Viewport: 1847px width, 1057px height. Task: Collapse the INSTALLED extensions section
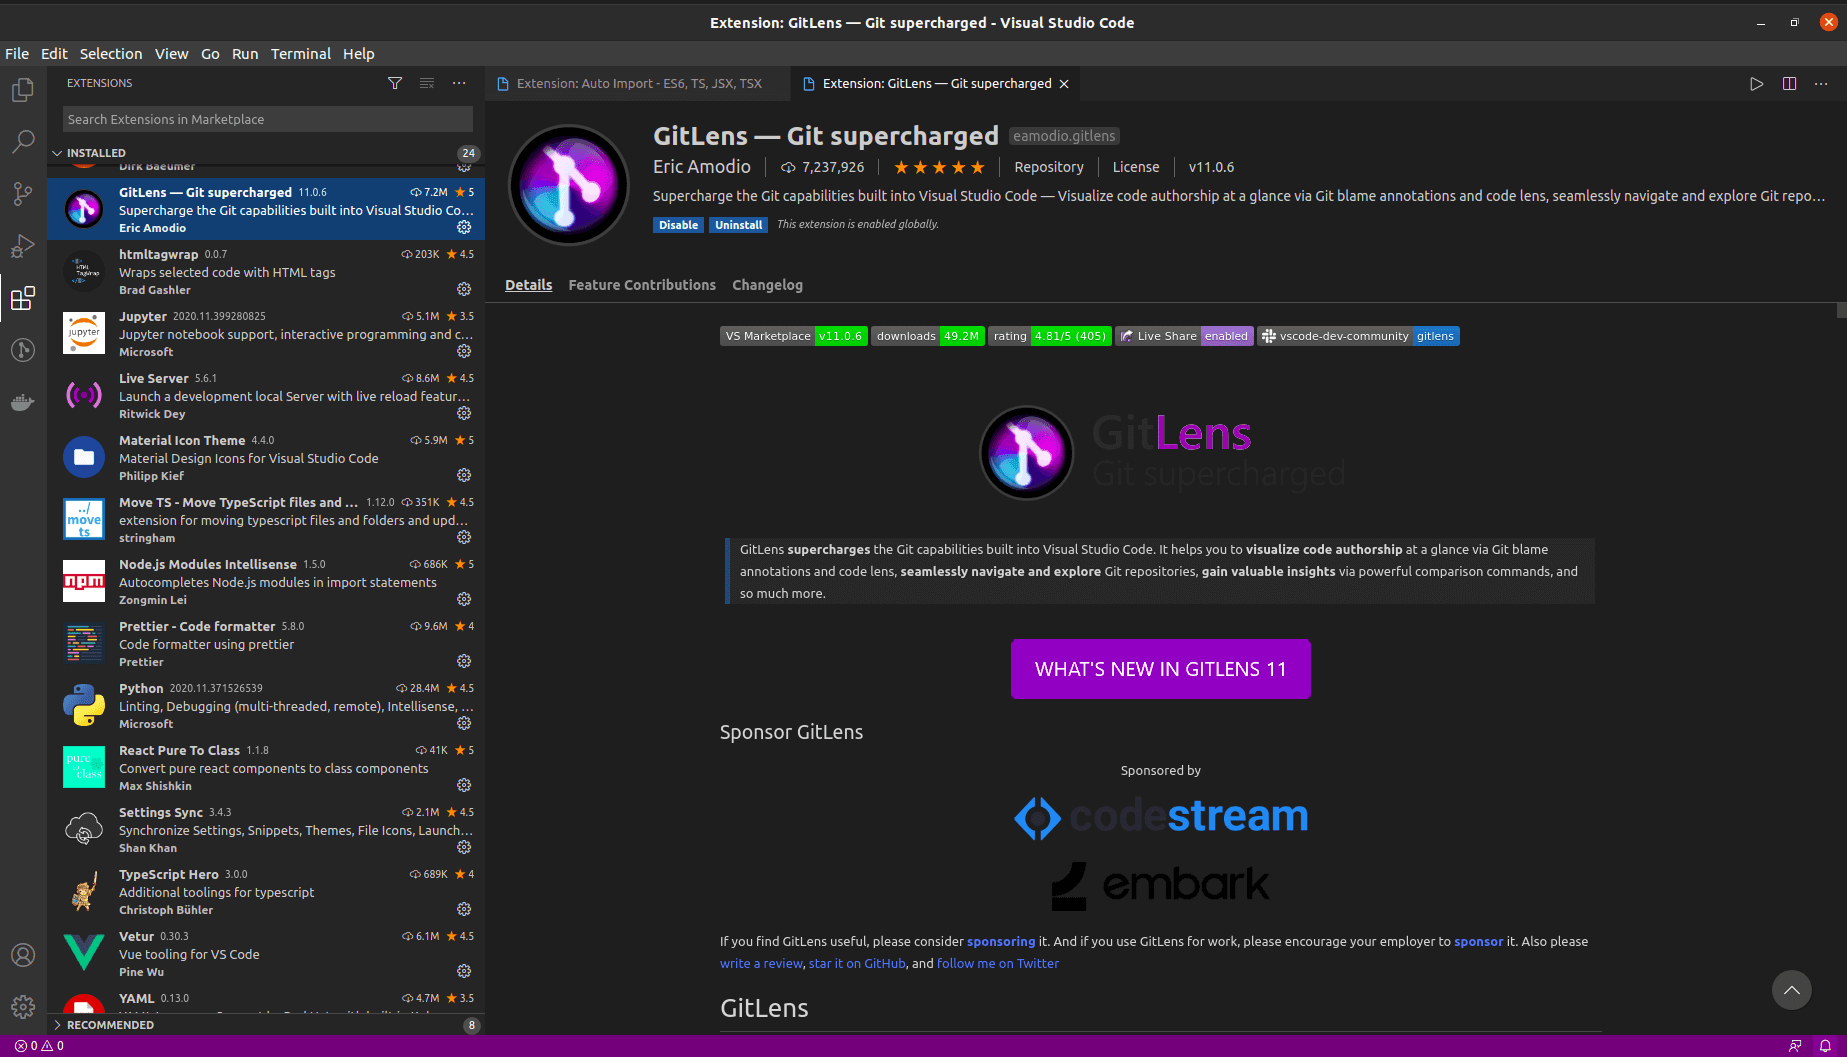tap(267, 153)
